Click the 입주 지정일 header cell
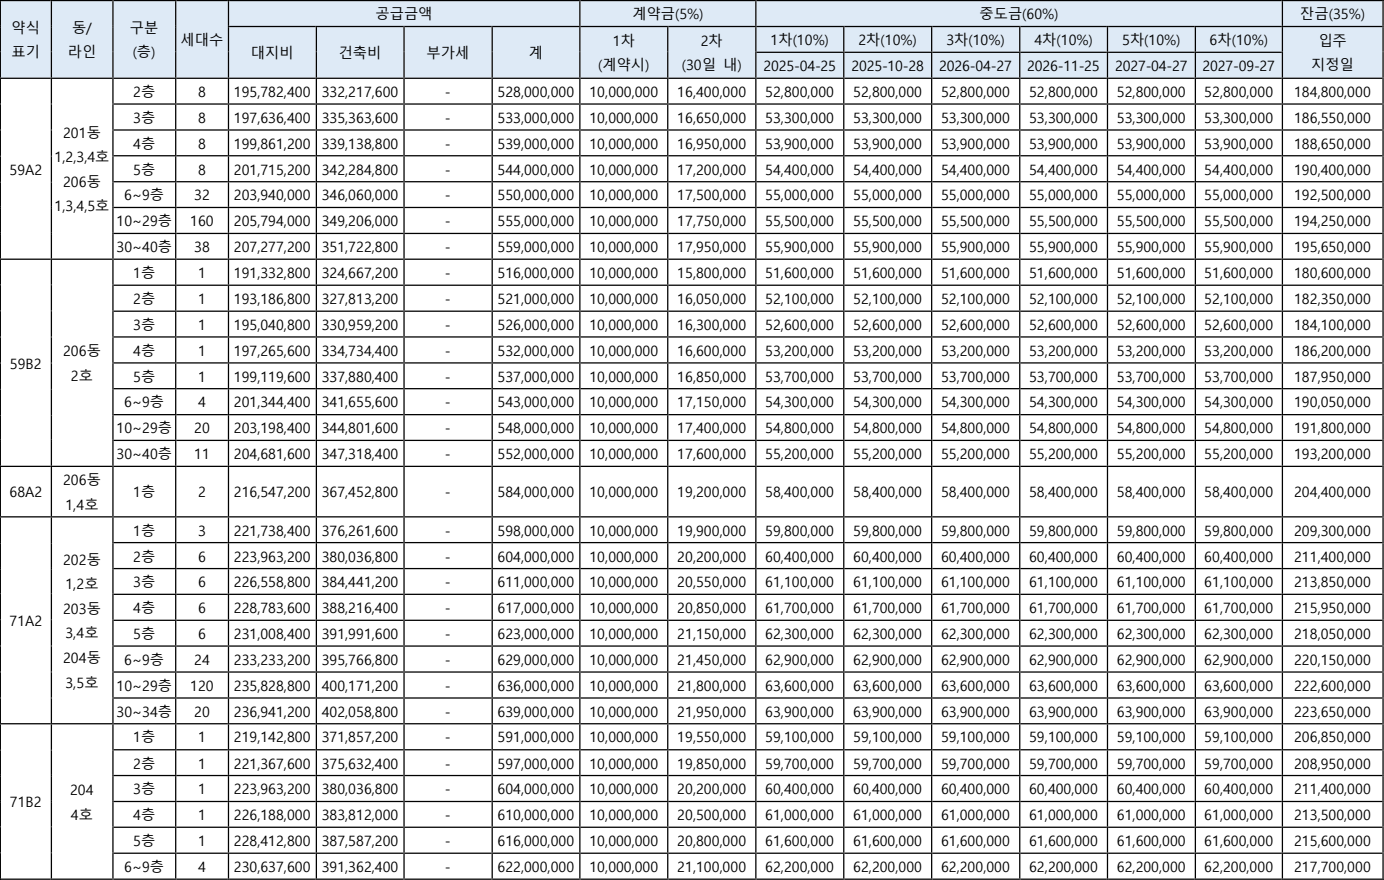The width and height of the screenshot is (1384, 880). 1332,53
